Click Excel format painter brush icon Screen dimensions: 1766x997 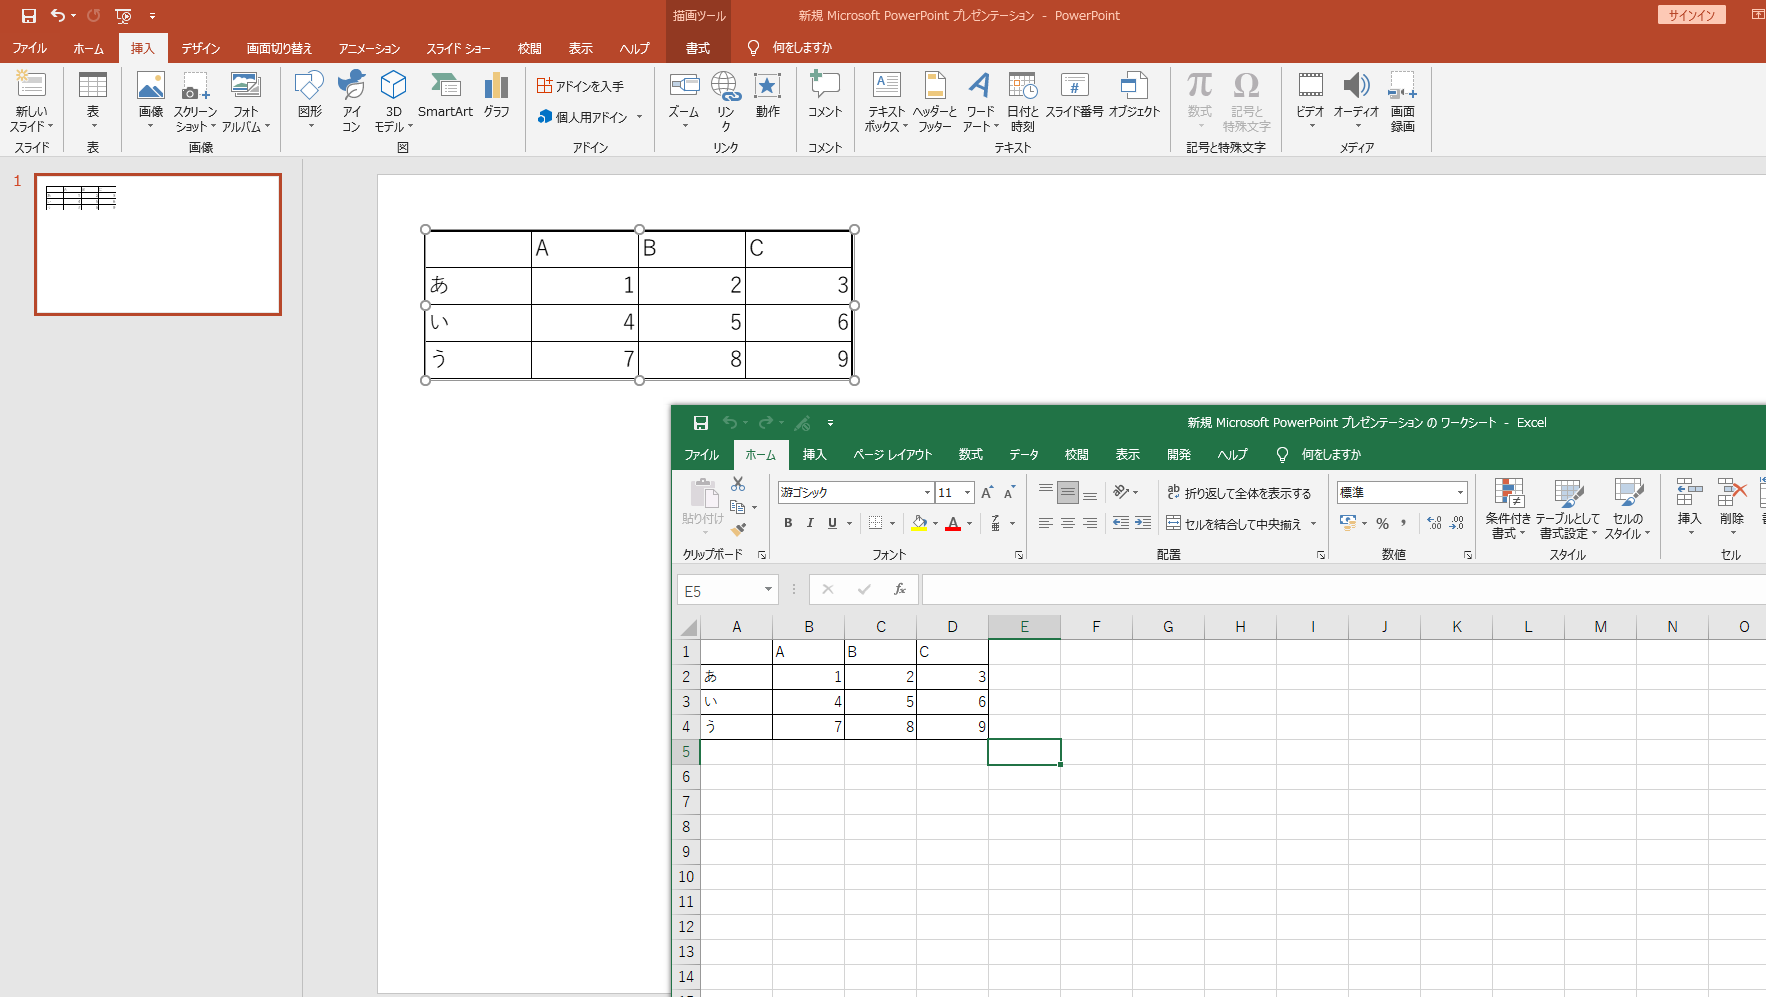click(739, 529)
